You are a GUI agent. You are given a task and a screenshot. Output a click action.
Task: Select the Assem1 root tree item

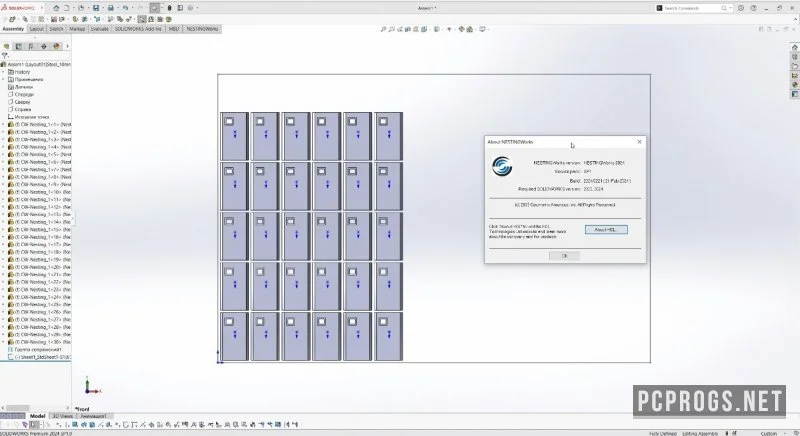[36, 65]
